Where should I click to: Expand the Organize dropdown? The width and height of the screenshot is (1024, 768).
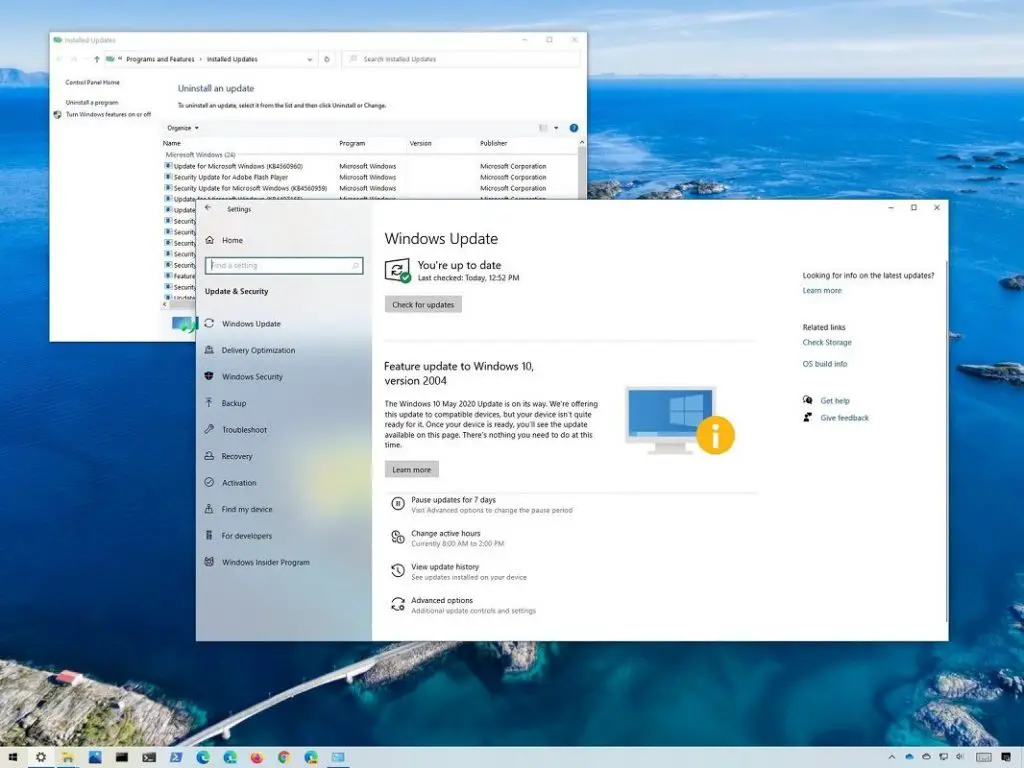183,128
